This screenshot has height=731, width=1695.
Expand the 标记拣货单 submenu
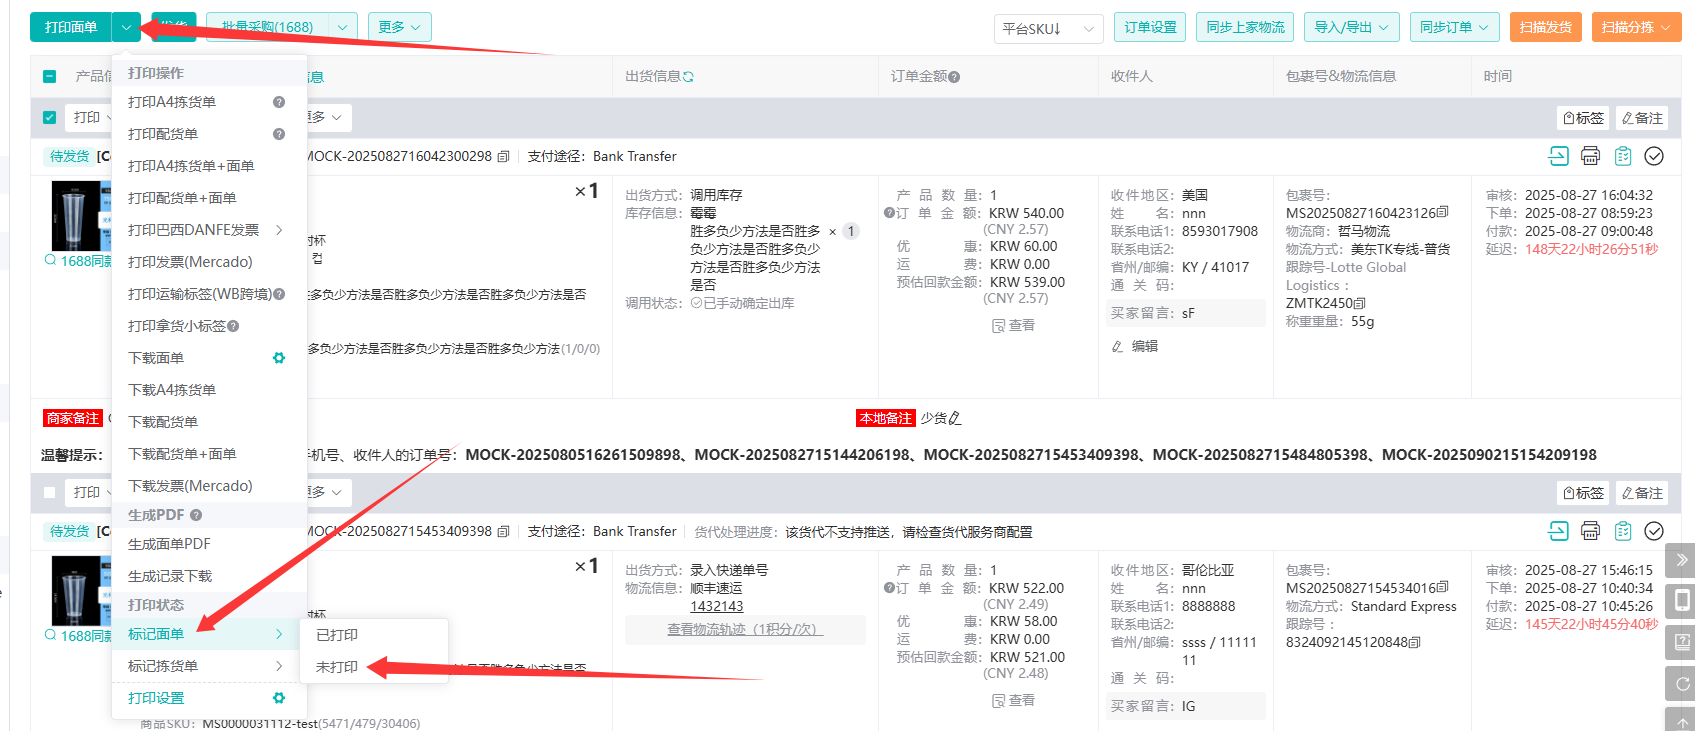coord(279,666)
